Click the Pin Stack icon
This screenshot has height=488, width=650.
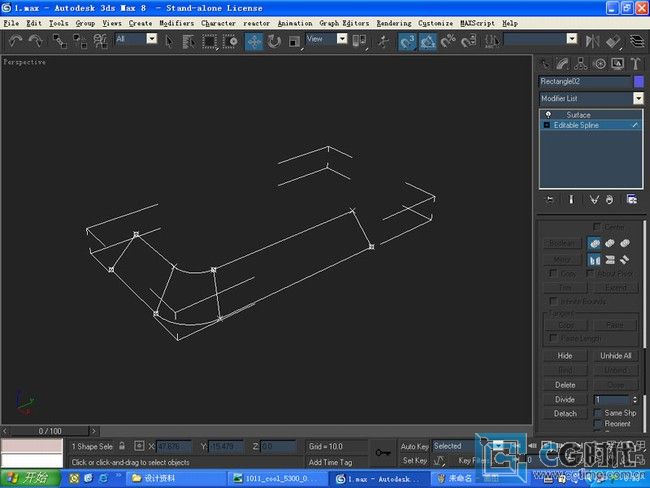[x=550, y=200]
